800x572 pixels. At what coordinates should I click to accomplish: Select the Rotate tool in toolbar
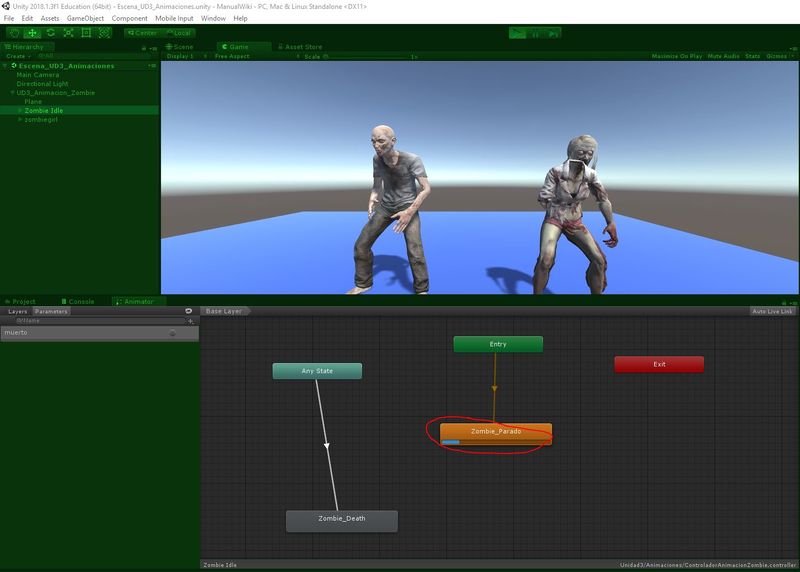pyautogui.click(x=51, y=33)
